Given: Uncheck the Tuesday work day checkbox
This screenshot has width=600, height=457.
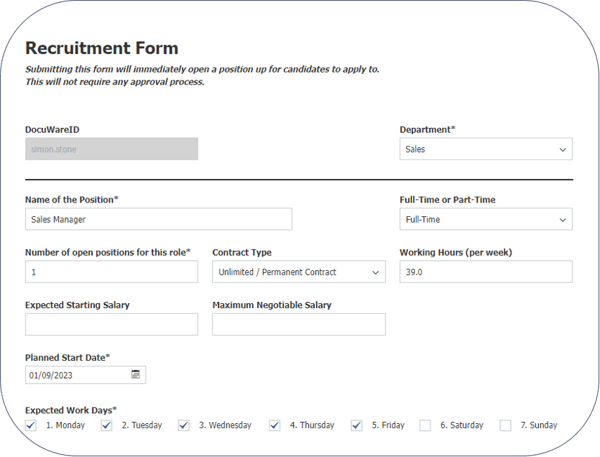Looking at the screenshot, I should (x=107, y=425).
